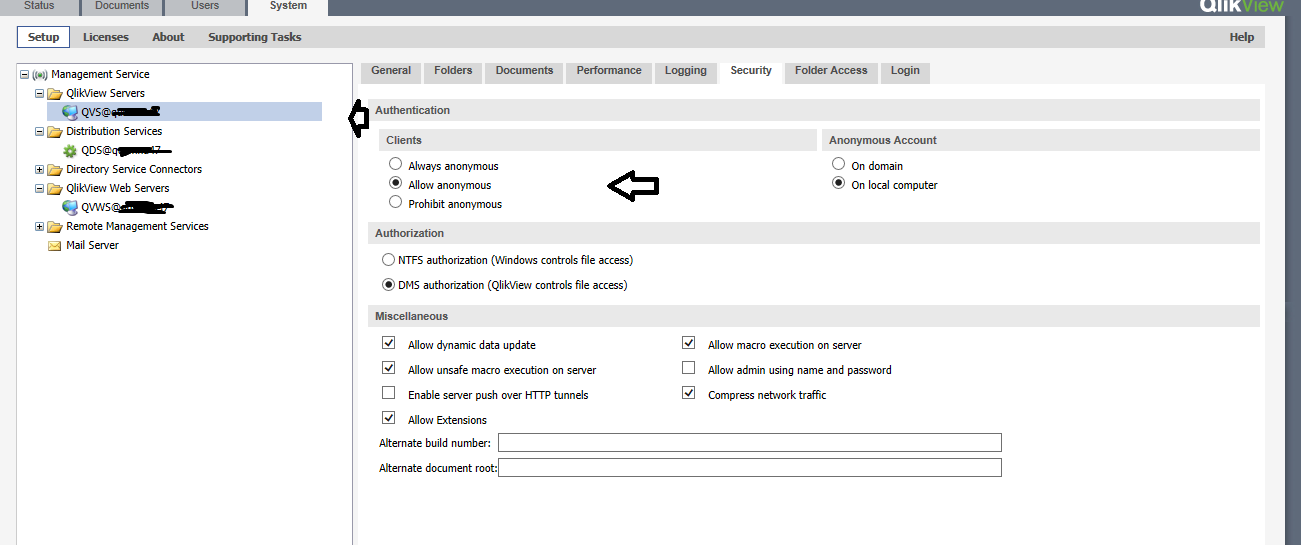Open the Performance tab
The height and width of the screenshot is (545, 1301).
point(609,71)
